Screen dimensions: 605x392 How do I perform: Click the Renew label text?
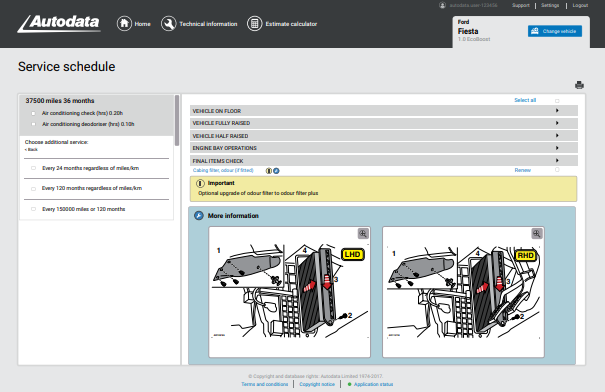(523, 170)
